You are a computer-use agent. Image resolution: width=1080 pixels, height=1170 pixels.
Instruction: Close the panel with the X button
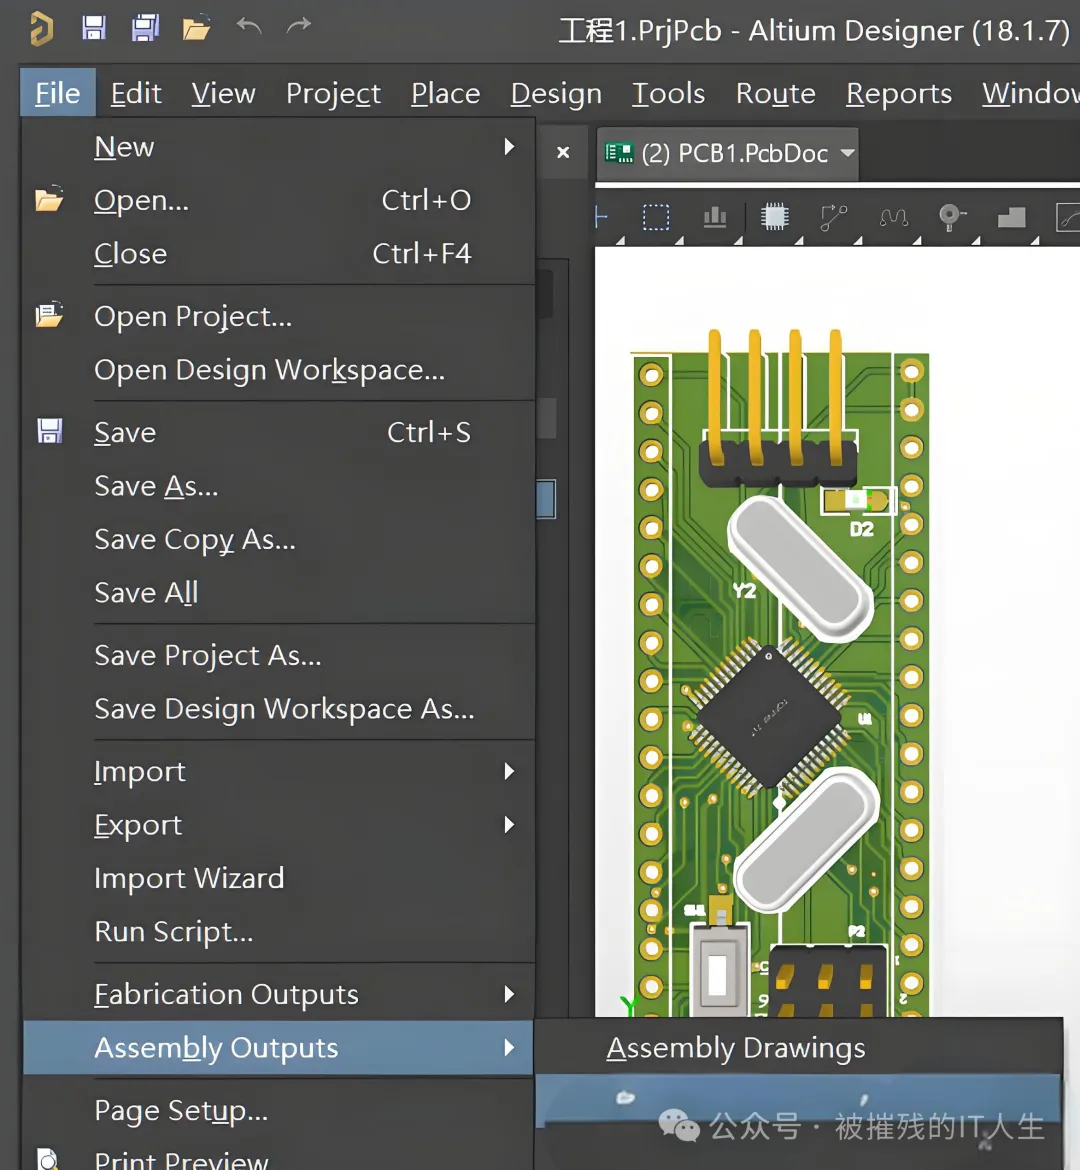click(x=563, y=152)
